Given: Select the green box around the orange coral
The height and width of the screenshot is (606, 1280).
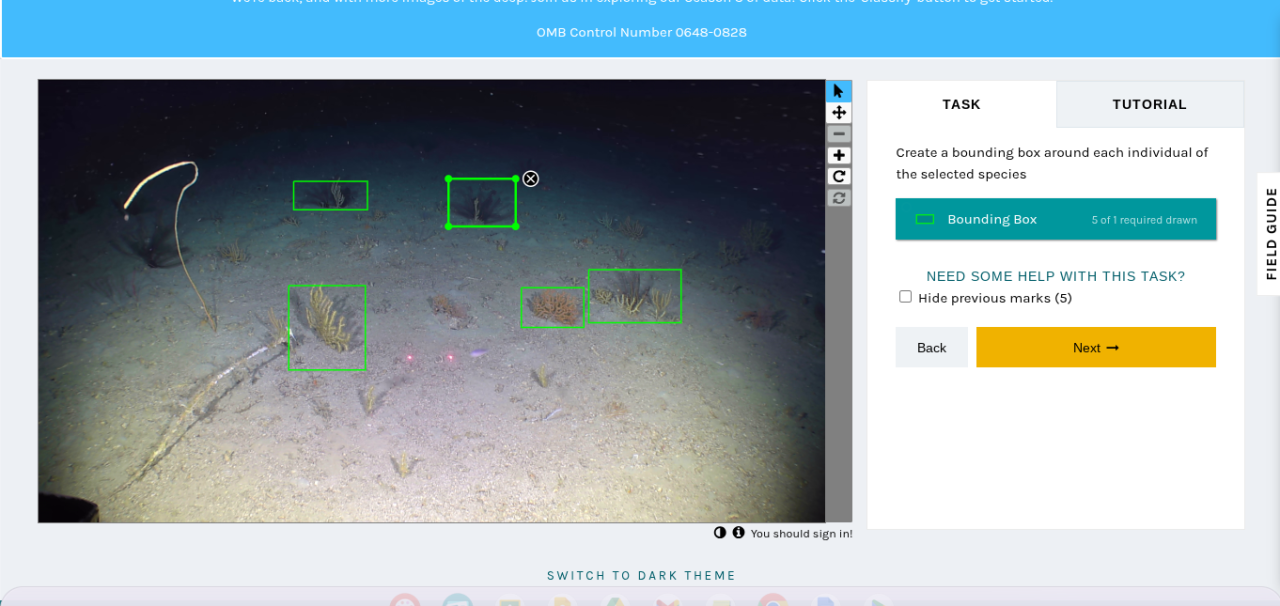Looking at the screenshot, I should (552, 307).
